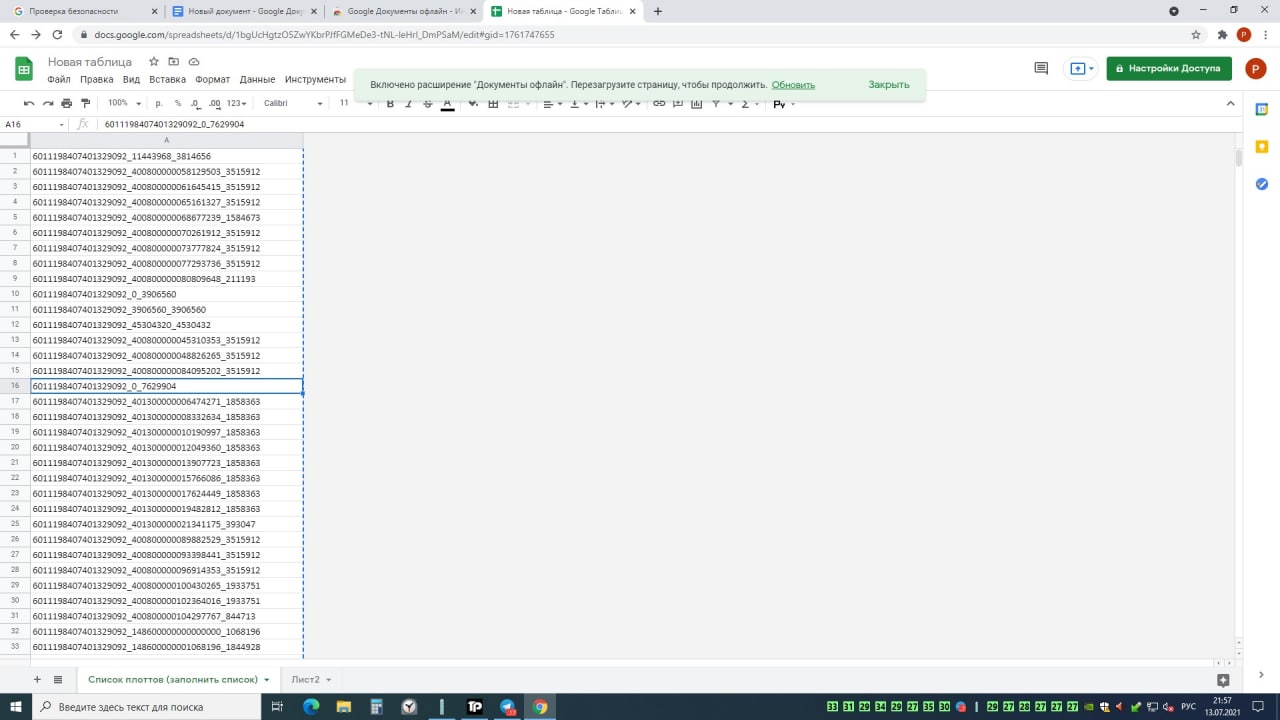The width and height of the screenshot is (1280, 720).
Task: Insert a comment from toolbar
Action: click(678, 103)
